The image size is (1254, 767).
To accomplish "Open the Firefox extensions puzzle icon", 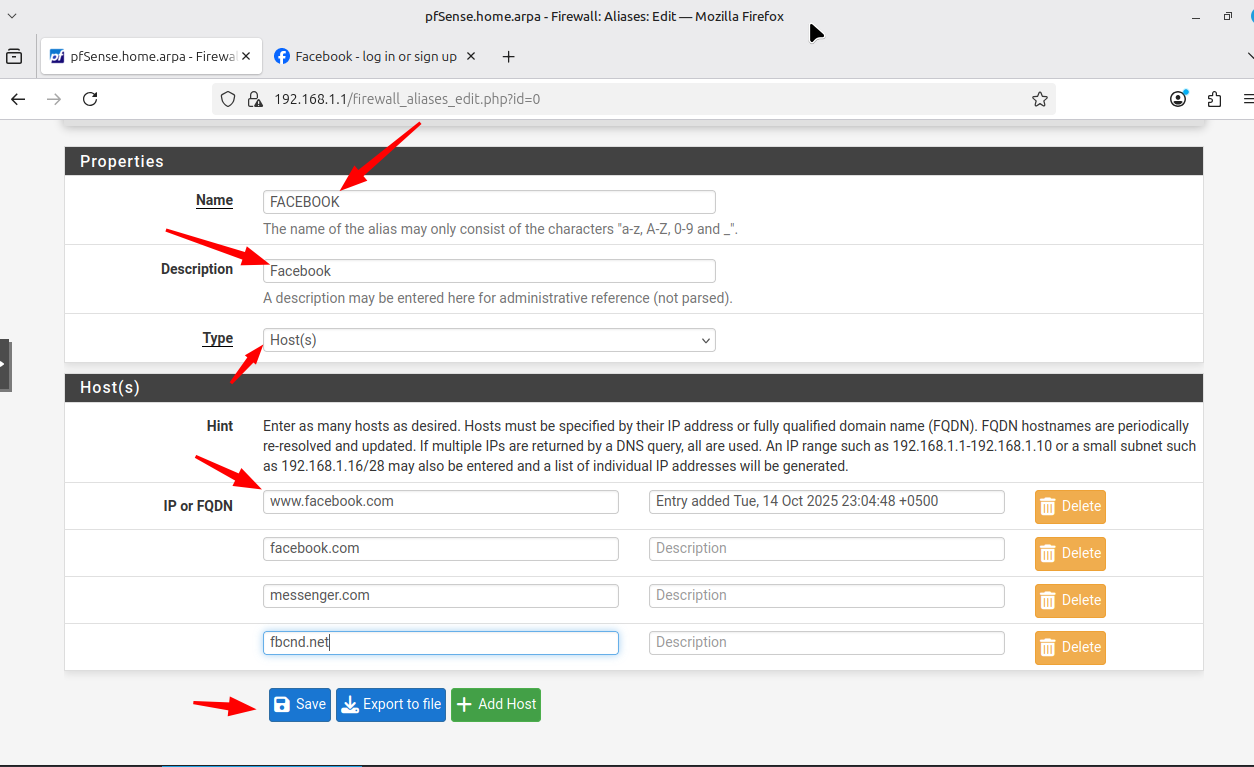I will tap(1214, 99).
